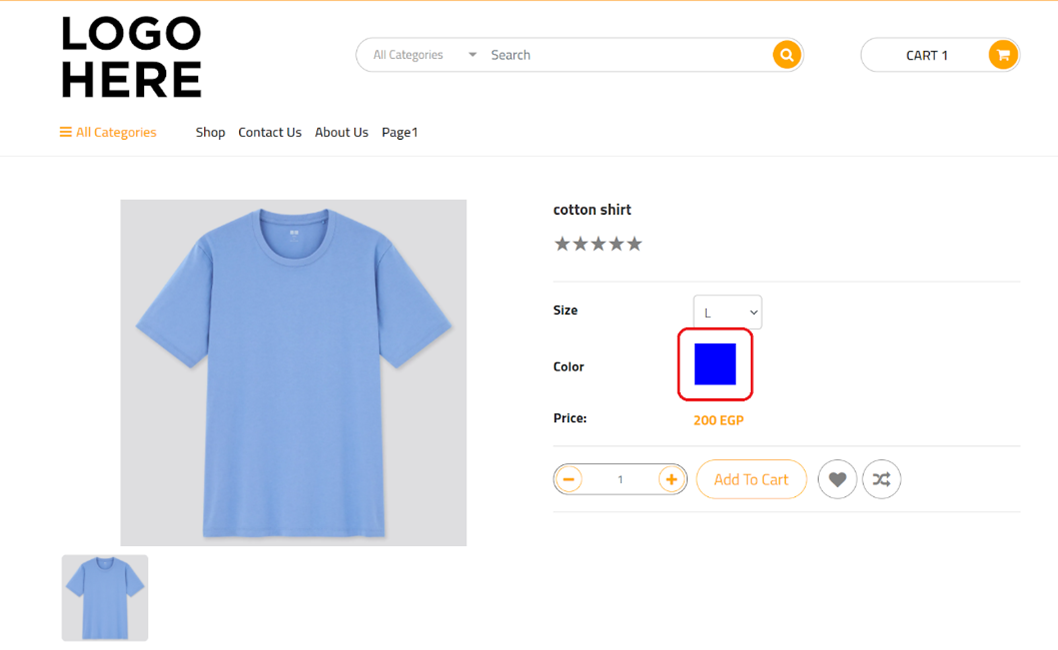Click the orange search magnifier icon
Image resolution: width=1058 pixels, height=650 pixels.
(x=787, y=55)
